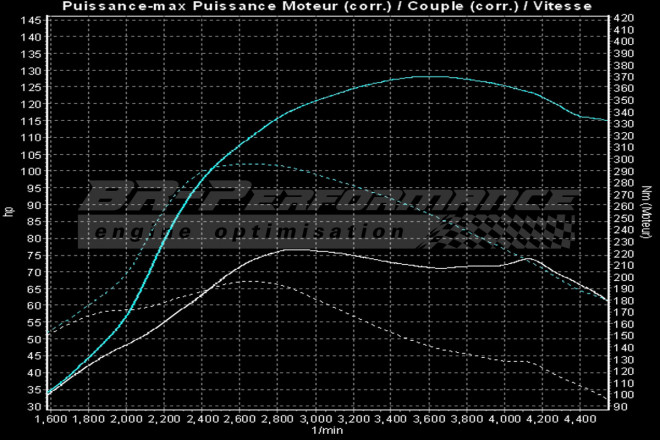Click the 145 value on hp axis

tap(30, 20)
